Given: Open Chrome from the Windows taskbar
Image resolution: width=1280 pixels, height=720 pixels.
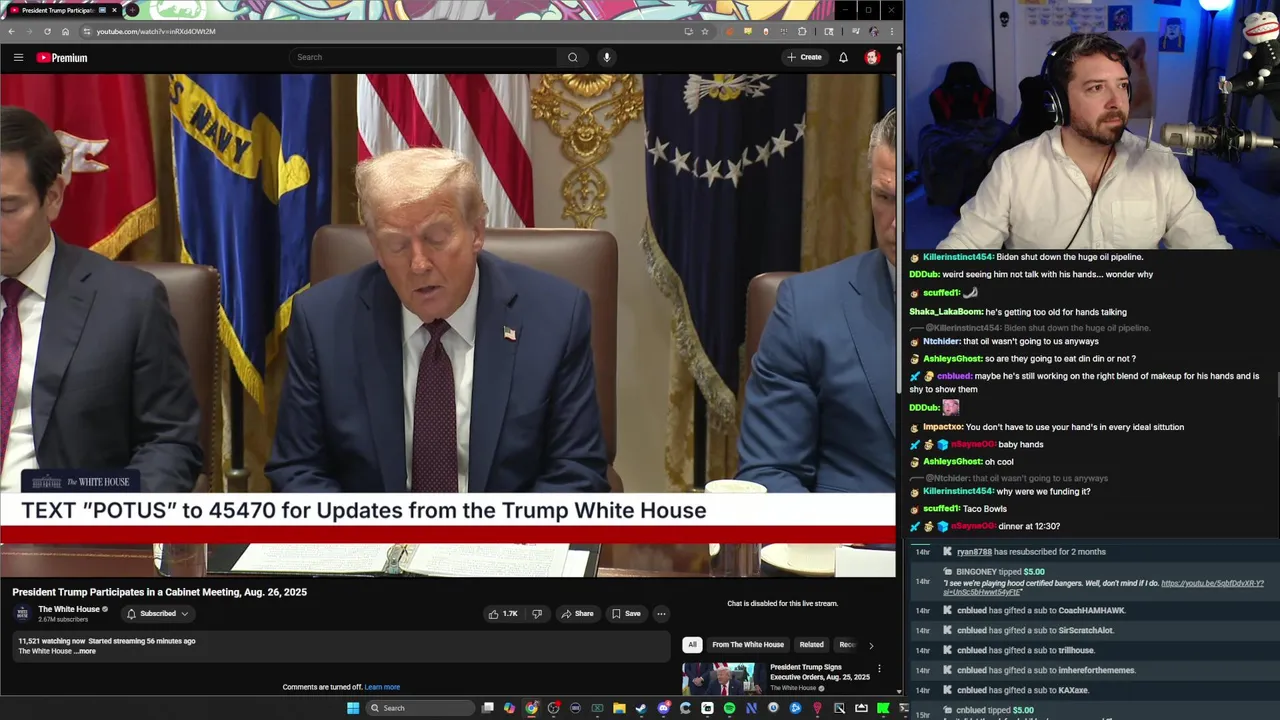Looking at the screenshot, I should (531, 708).
